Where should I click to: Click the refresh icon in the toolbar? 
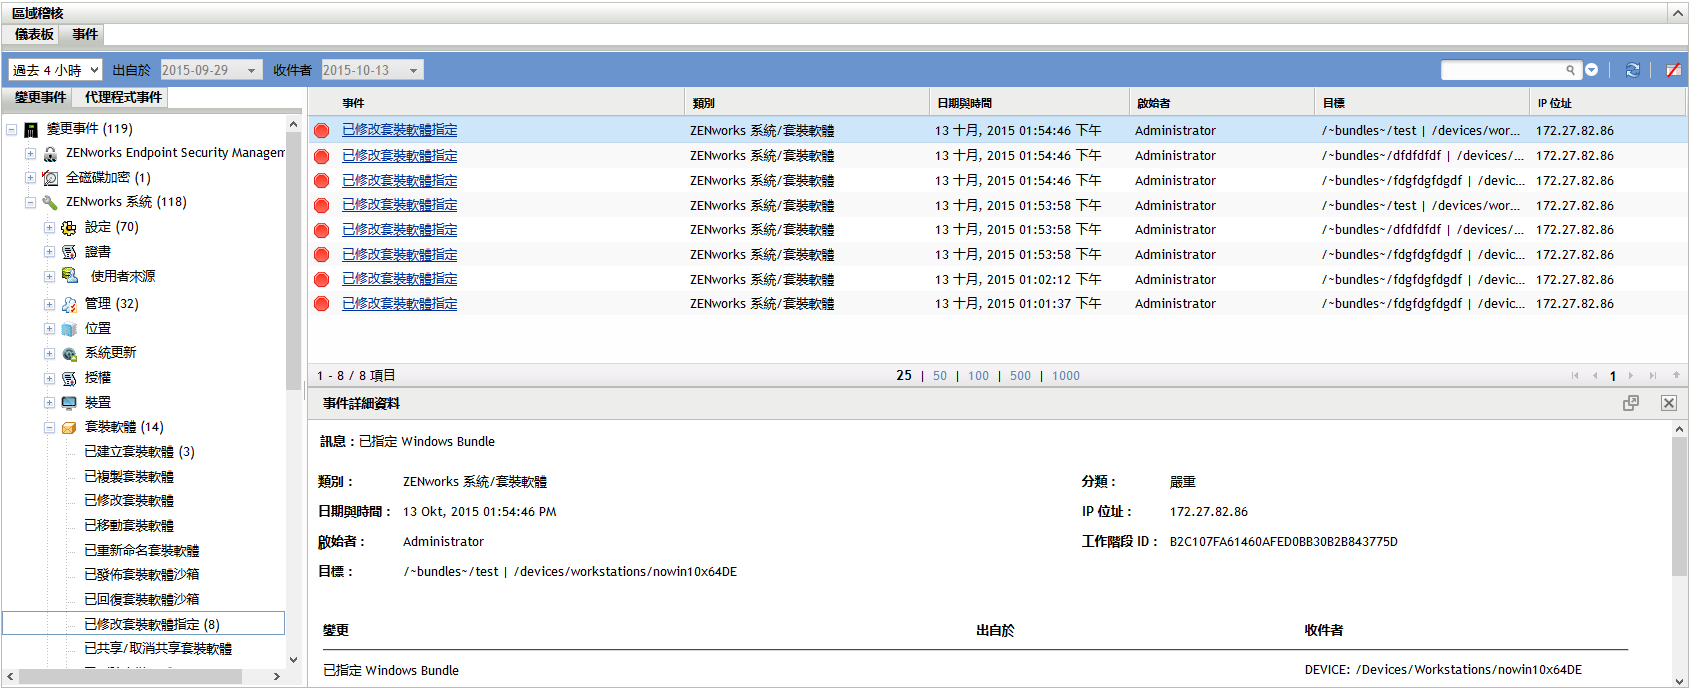point(1633,70)
